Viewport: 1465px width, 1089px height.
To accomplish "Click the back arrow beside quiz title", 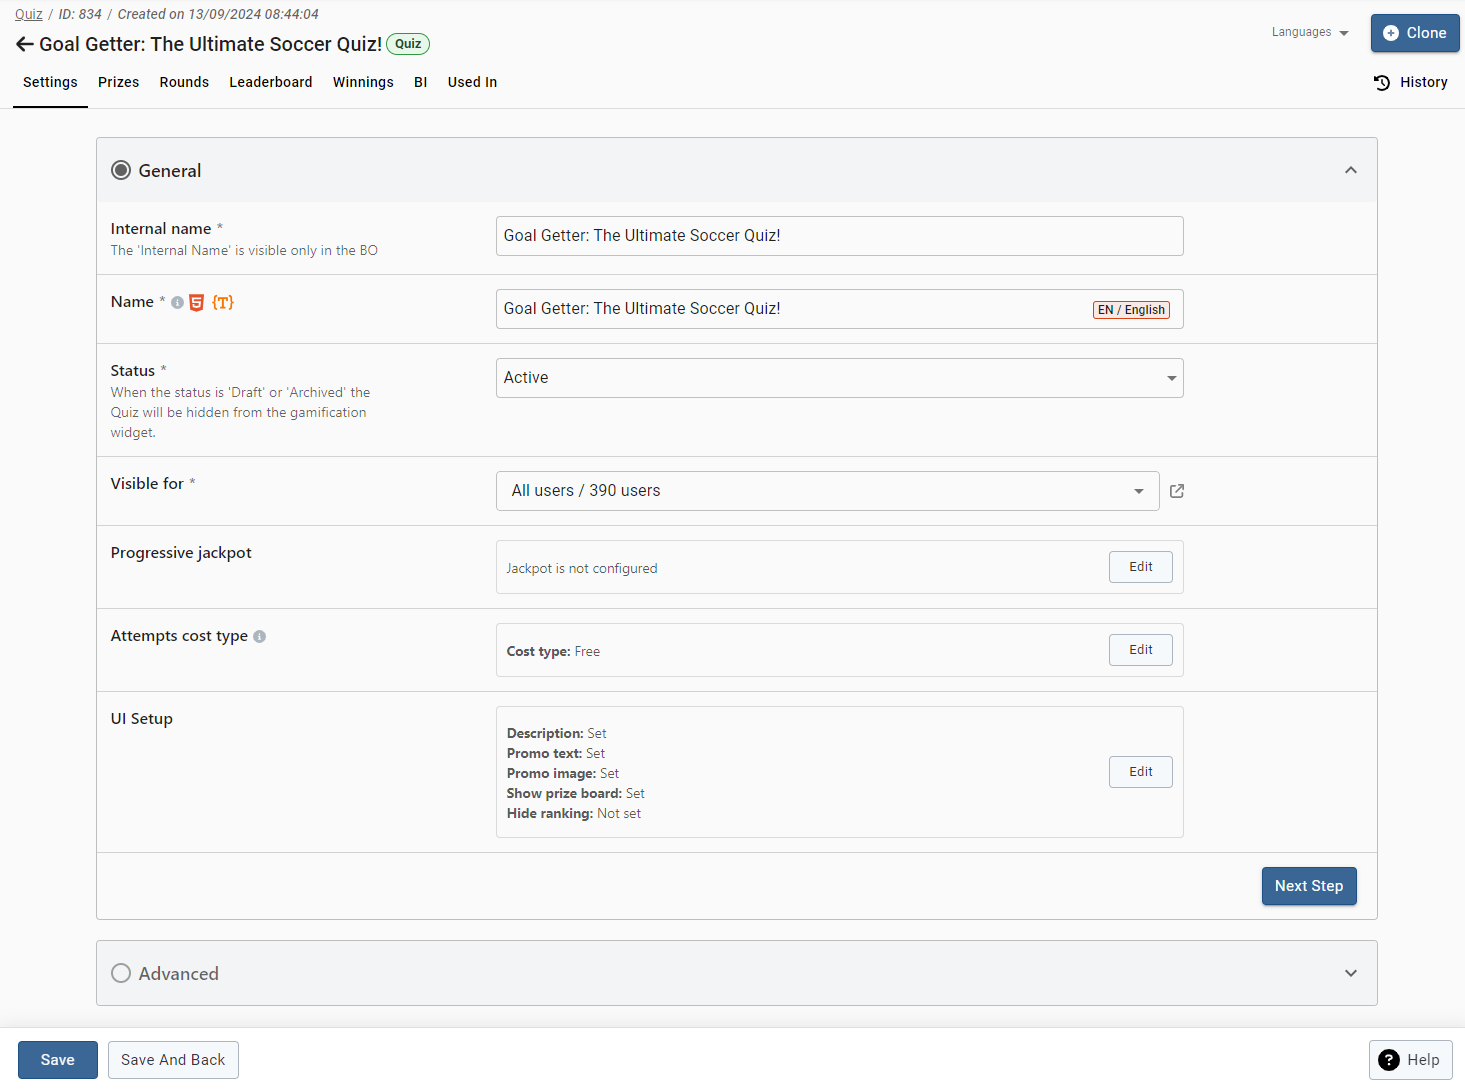I will [24, 44].
